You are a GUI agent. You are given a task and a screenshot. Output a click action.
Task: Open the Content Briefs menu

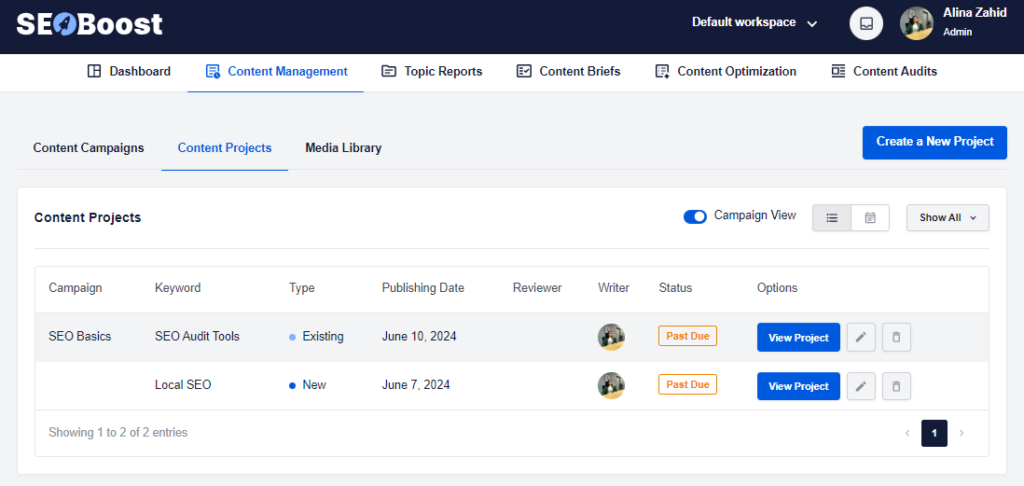[568, 72]
